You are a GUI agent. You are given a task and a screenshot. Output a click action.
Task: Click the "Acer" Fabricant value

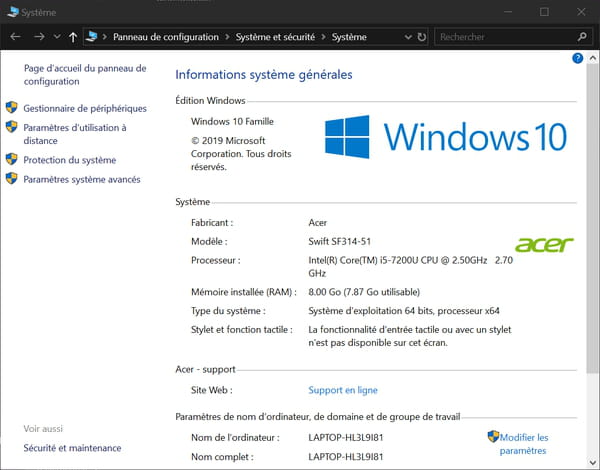318,223
